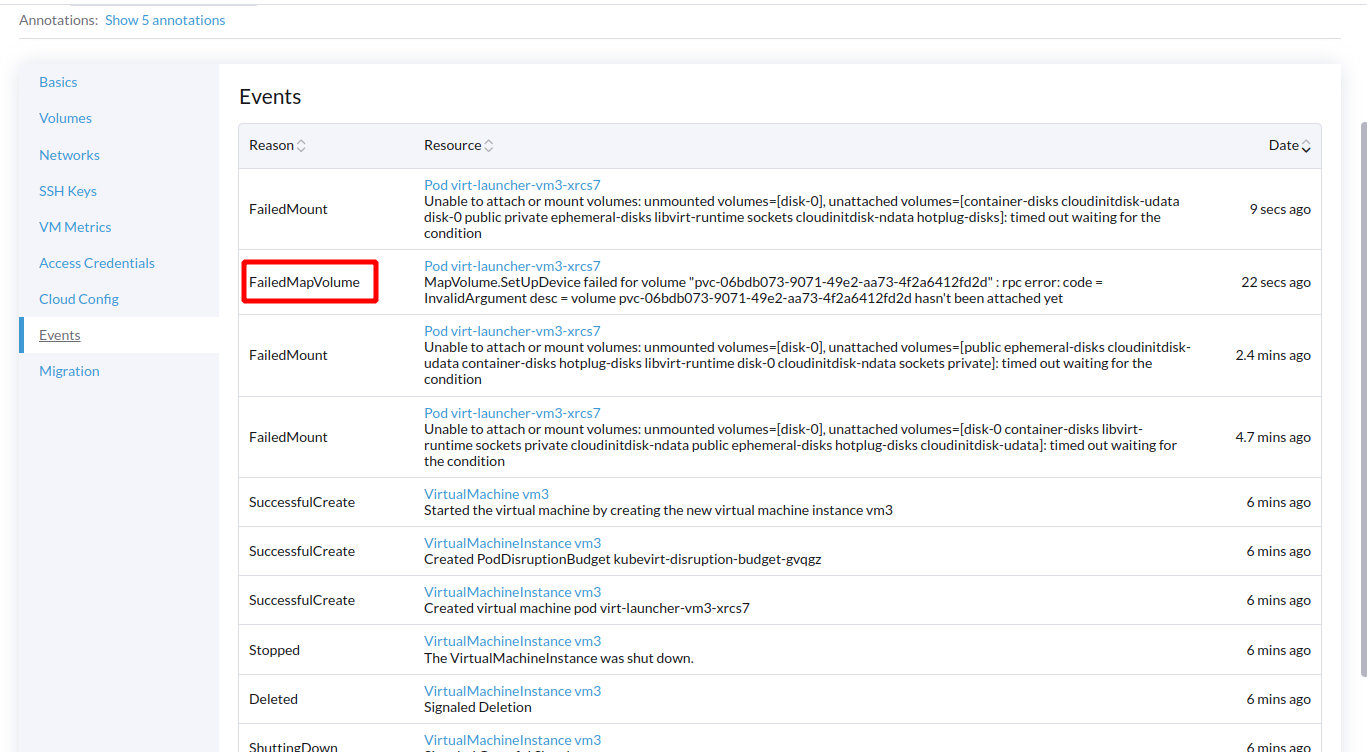Click the 'Created PodDisruptionBudget' message text
1367x752 pixels.
click(x=623, y=559)
